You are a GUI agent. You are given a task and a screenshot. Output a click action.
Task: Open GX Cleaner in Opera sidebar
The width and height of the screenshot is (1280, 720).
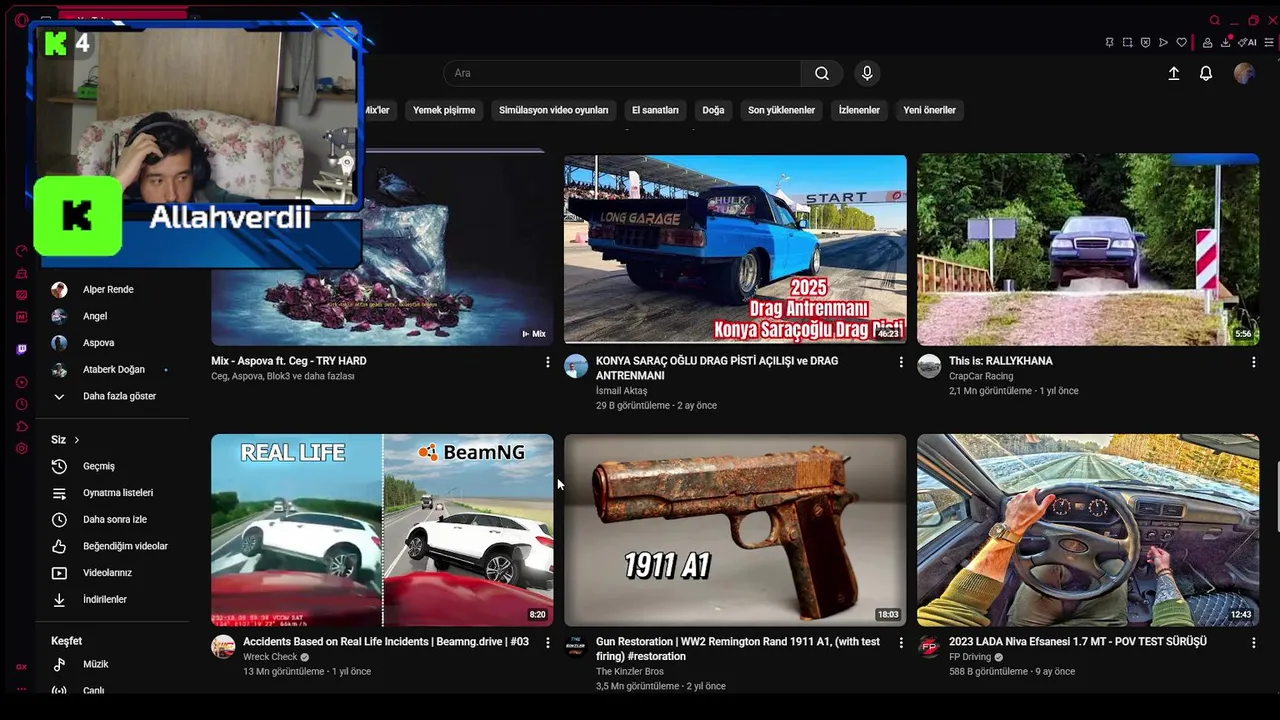[x=21, y=273]
